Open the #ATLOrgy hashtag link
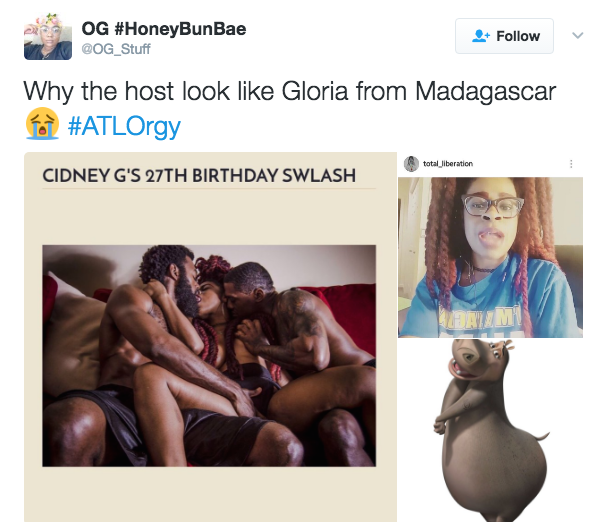 [124, 126]
